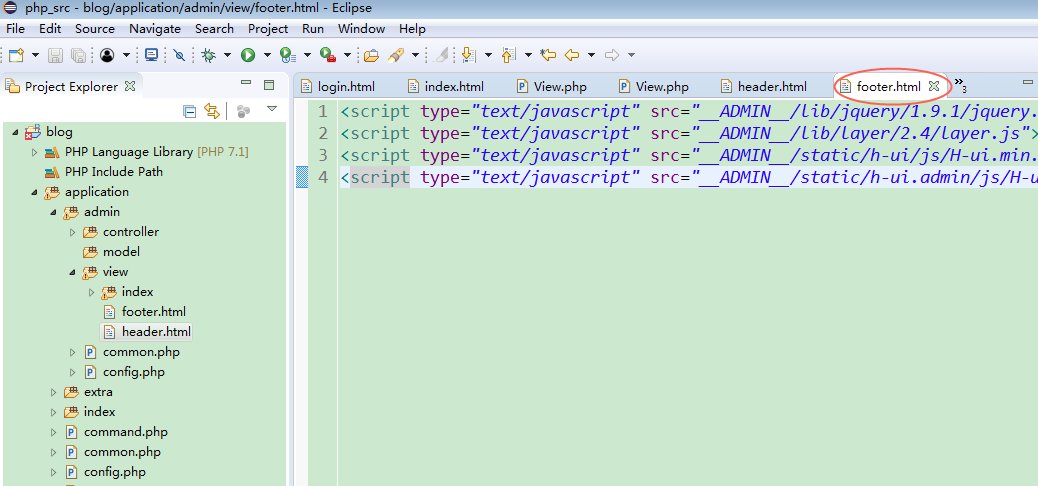Image resolution: width=1038 pixels, height=486 pixels.
Task: Click the open folder toolbar icon
Action: pos(371,55)
